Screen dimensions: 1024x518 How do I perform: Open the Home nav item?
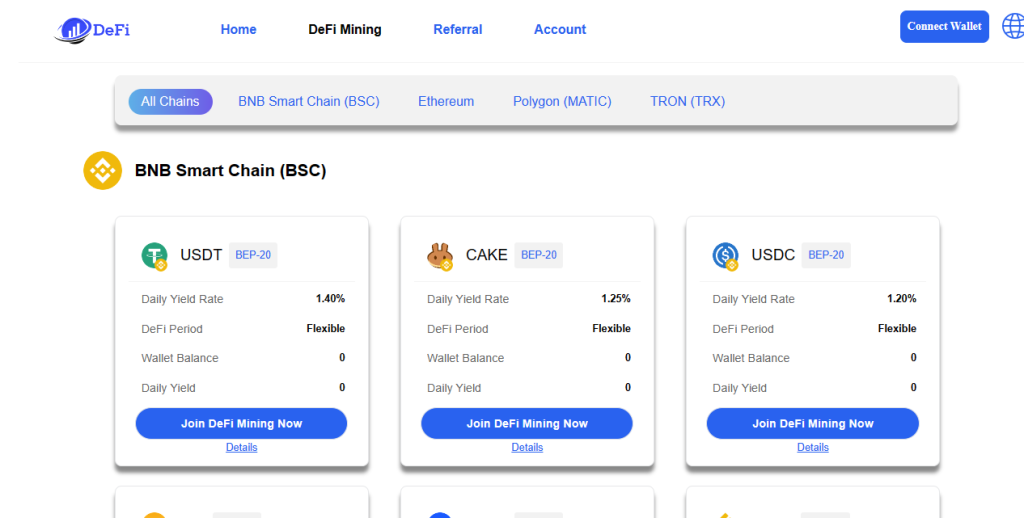tap(238, 29)
